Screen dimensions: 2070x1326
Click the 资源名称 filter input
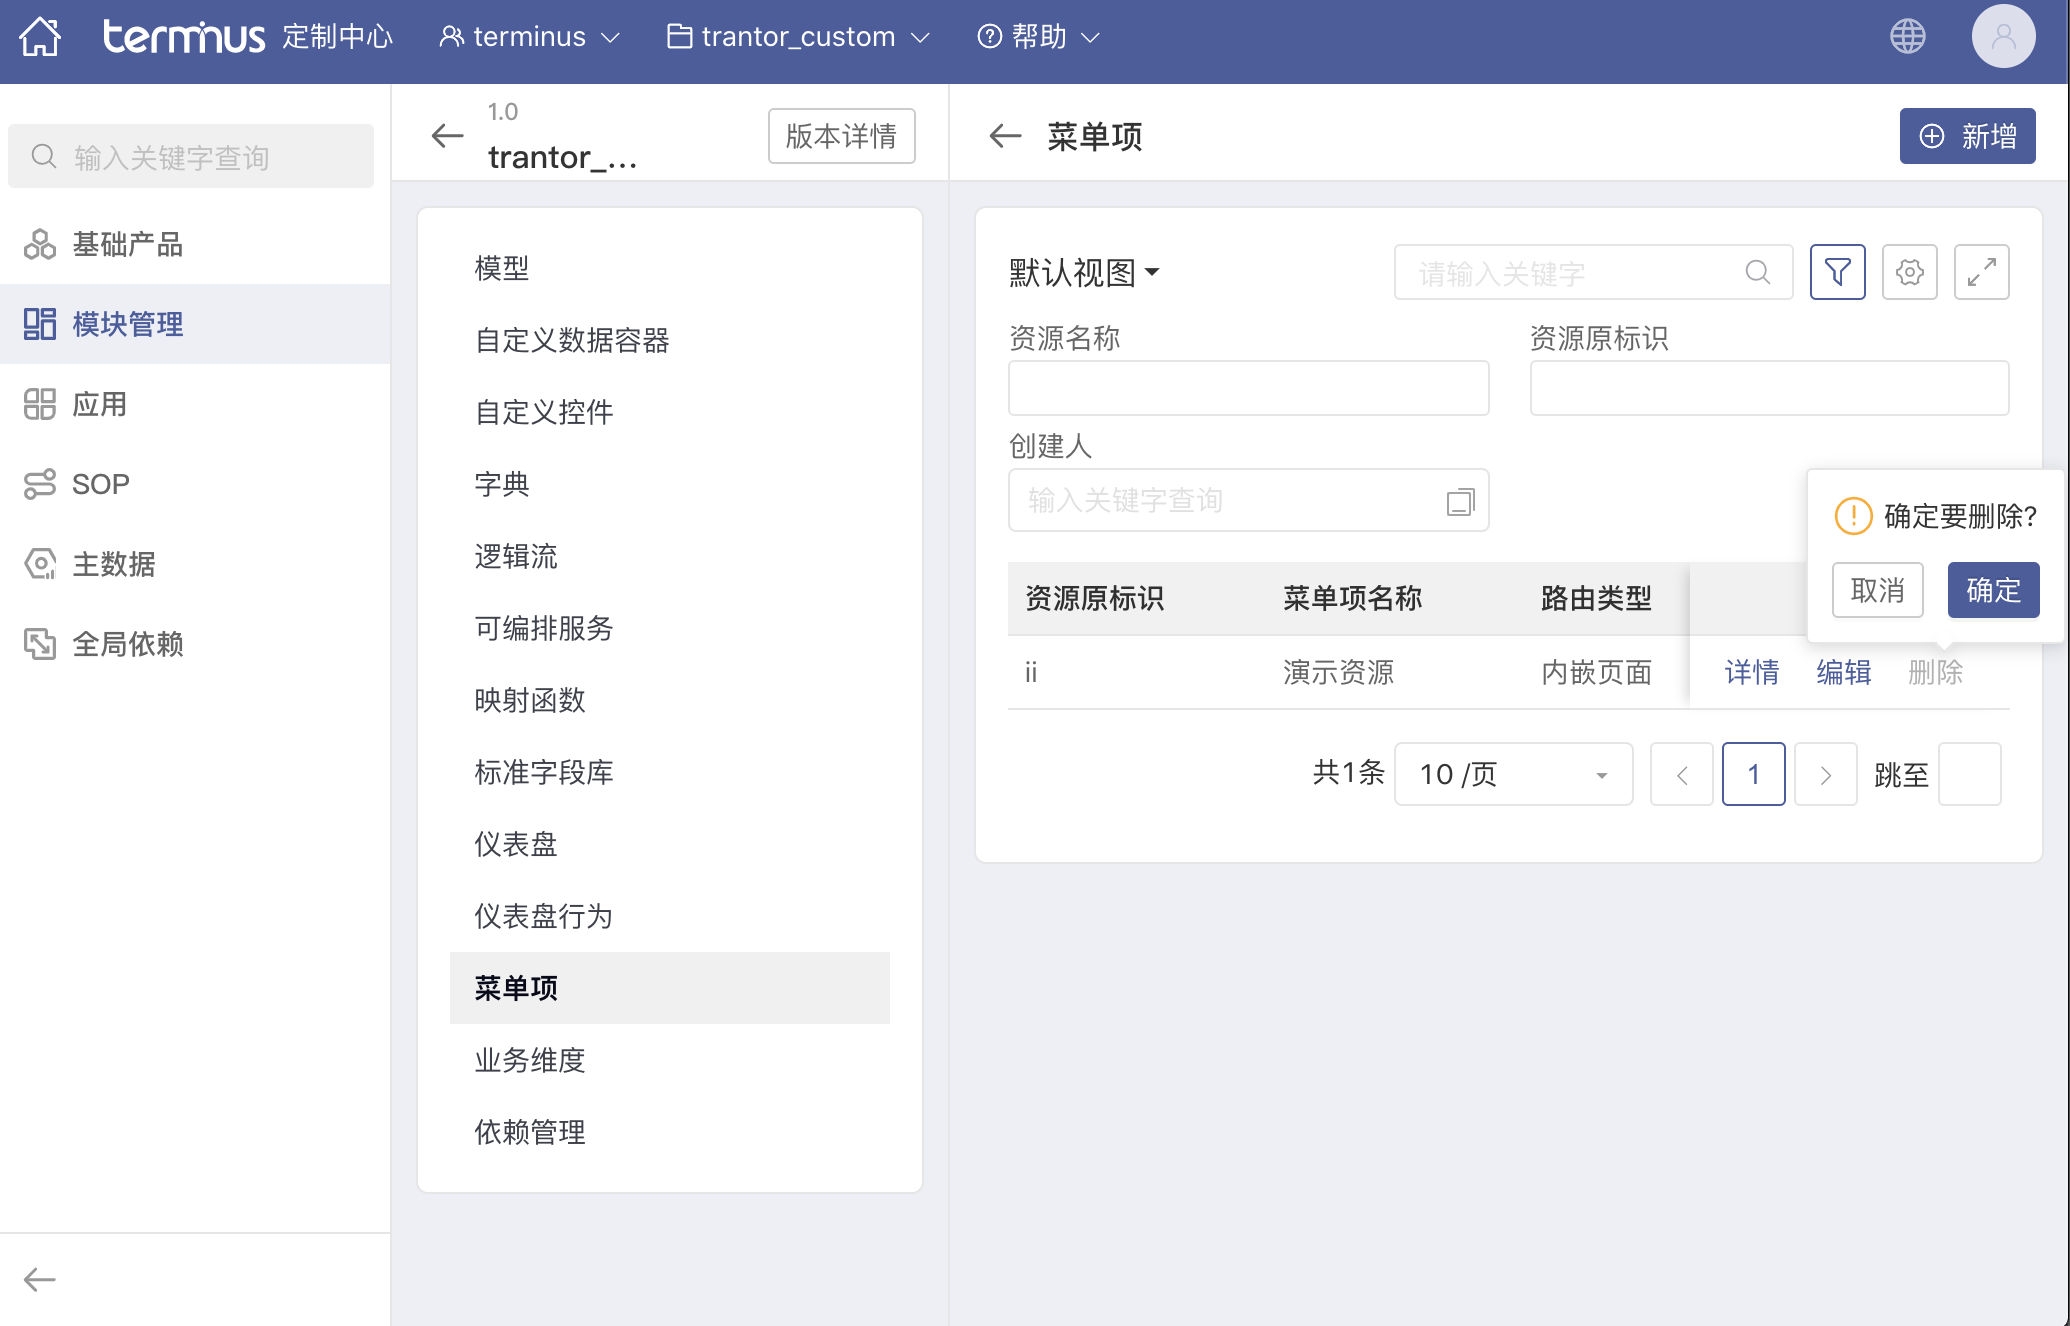pyautogui.click(x=1248, y=388)
